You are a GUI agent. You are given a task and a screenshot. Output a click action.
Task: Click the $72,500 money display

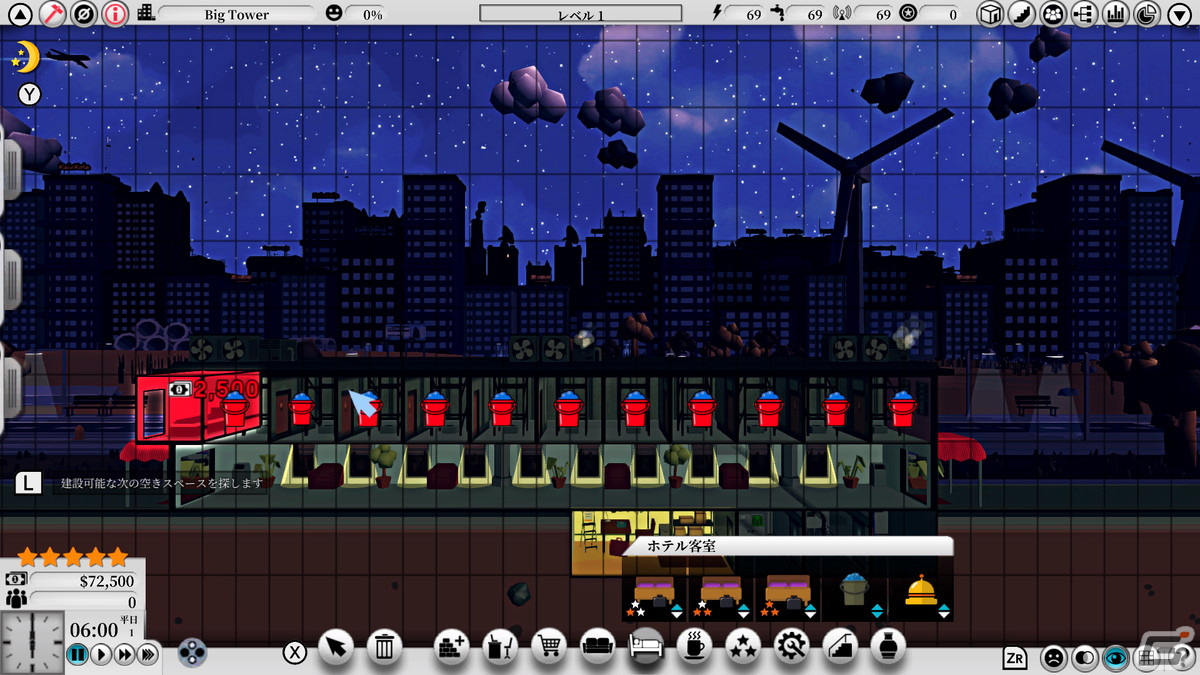pyautogui.click(x=82, y=581)
